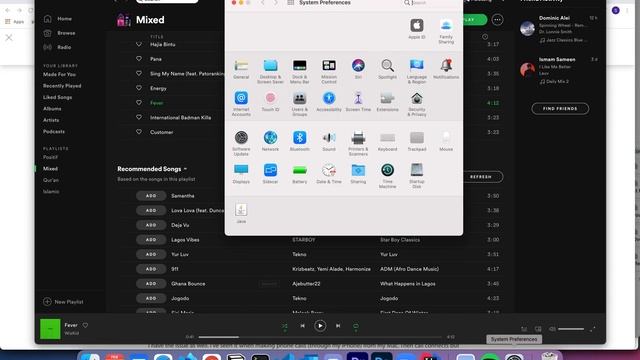Screen dimensions: 640x360
Task: Select the Qur'an playlist
Action: [51, 180]
